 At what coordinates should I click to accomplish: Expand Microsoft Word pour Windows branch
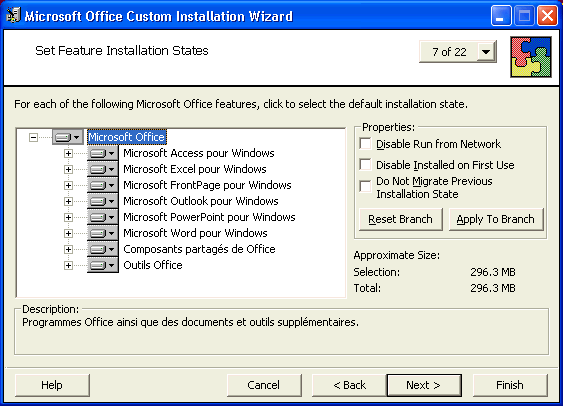pyautogui.click(x=68, y=233)
